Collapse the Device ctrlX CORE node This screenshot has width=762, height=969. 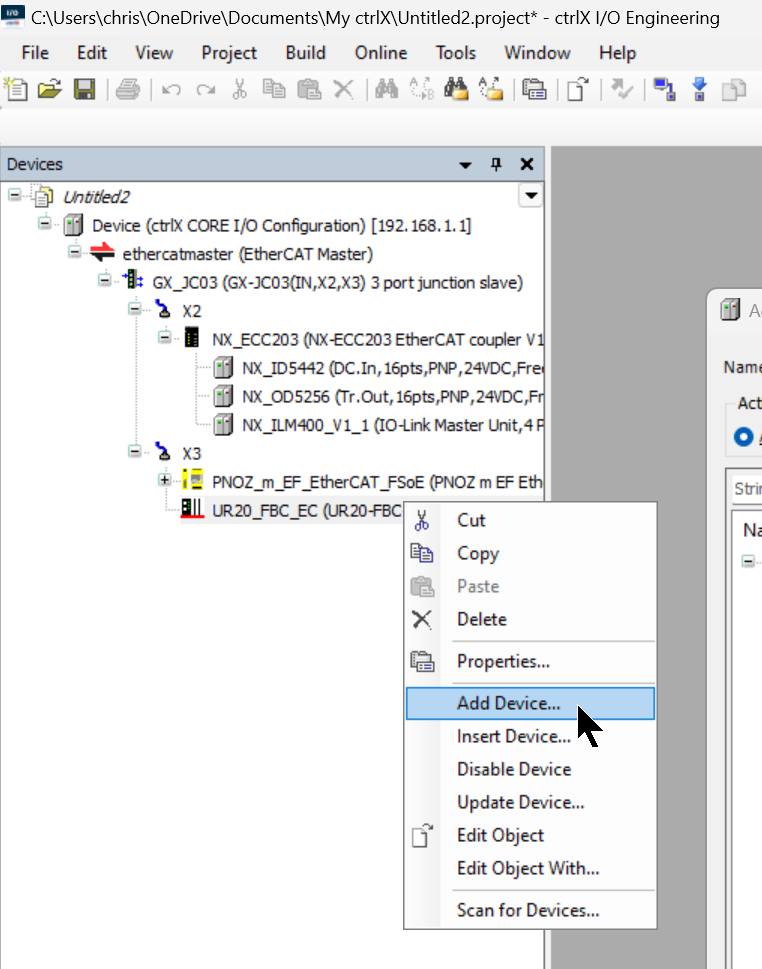coord(44,223)
